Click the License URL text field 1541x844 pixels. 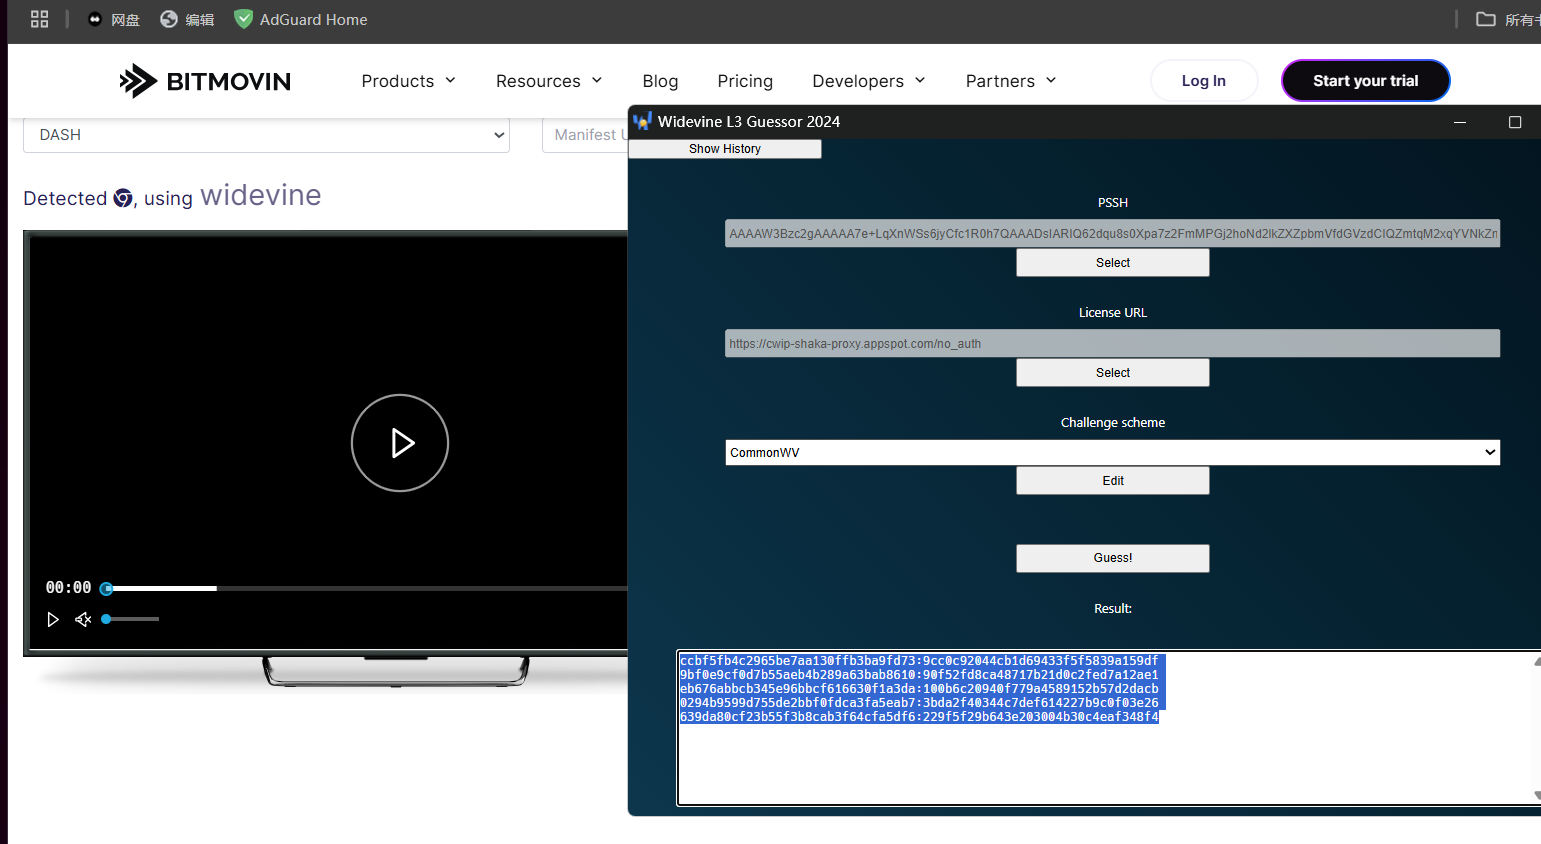tap(1112, 343)
